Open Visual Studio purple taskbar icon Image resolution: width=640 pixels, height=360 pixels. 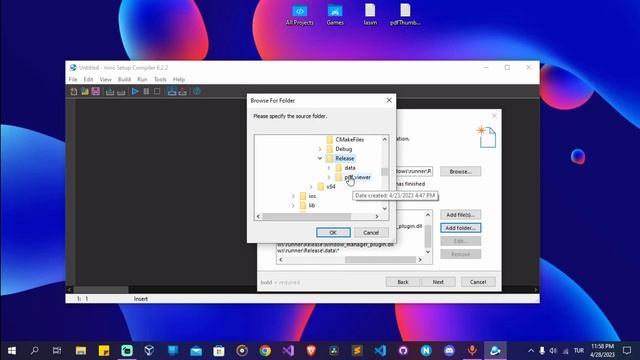pos(288,351)
